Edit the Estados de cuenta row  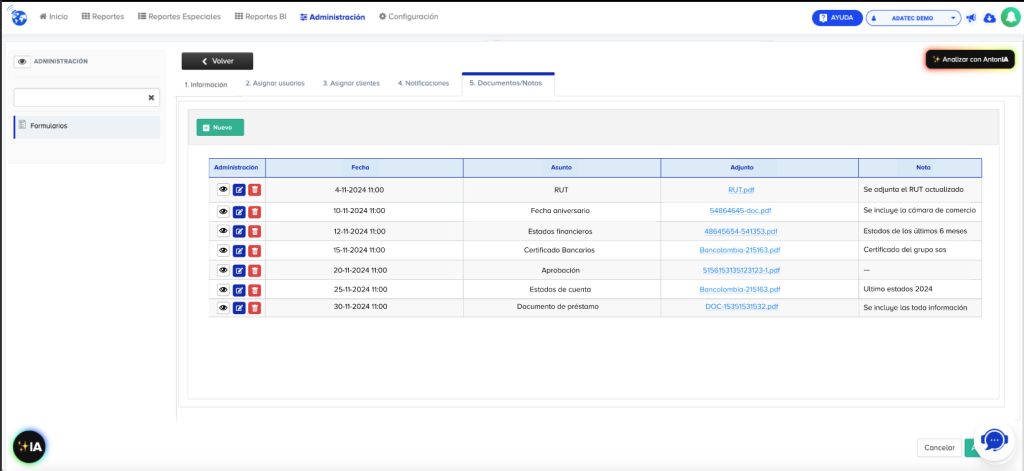pos(239,289)
